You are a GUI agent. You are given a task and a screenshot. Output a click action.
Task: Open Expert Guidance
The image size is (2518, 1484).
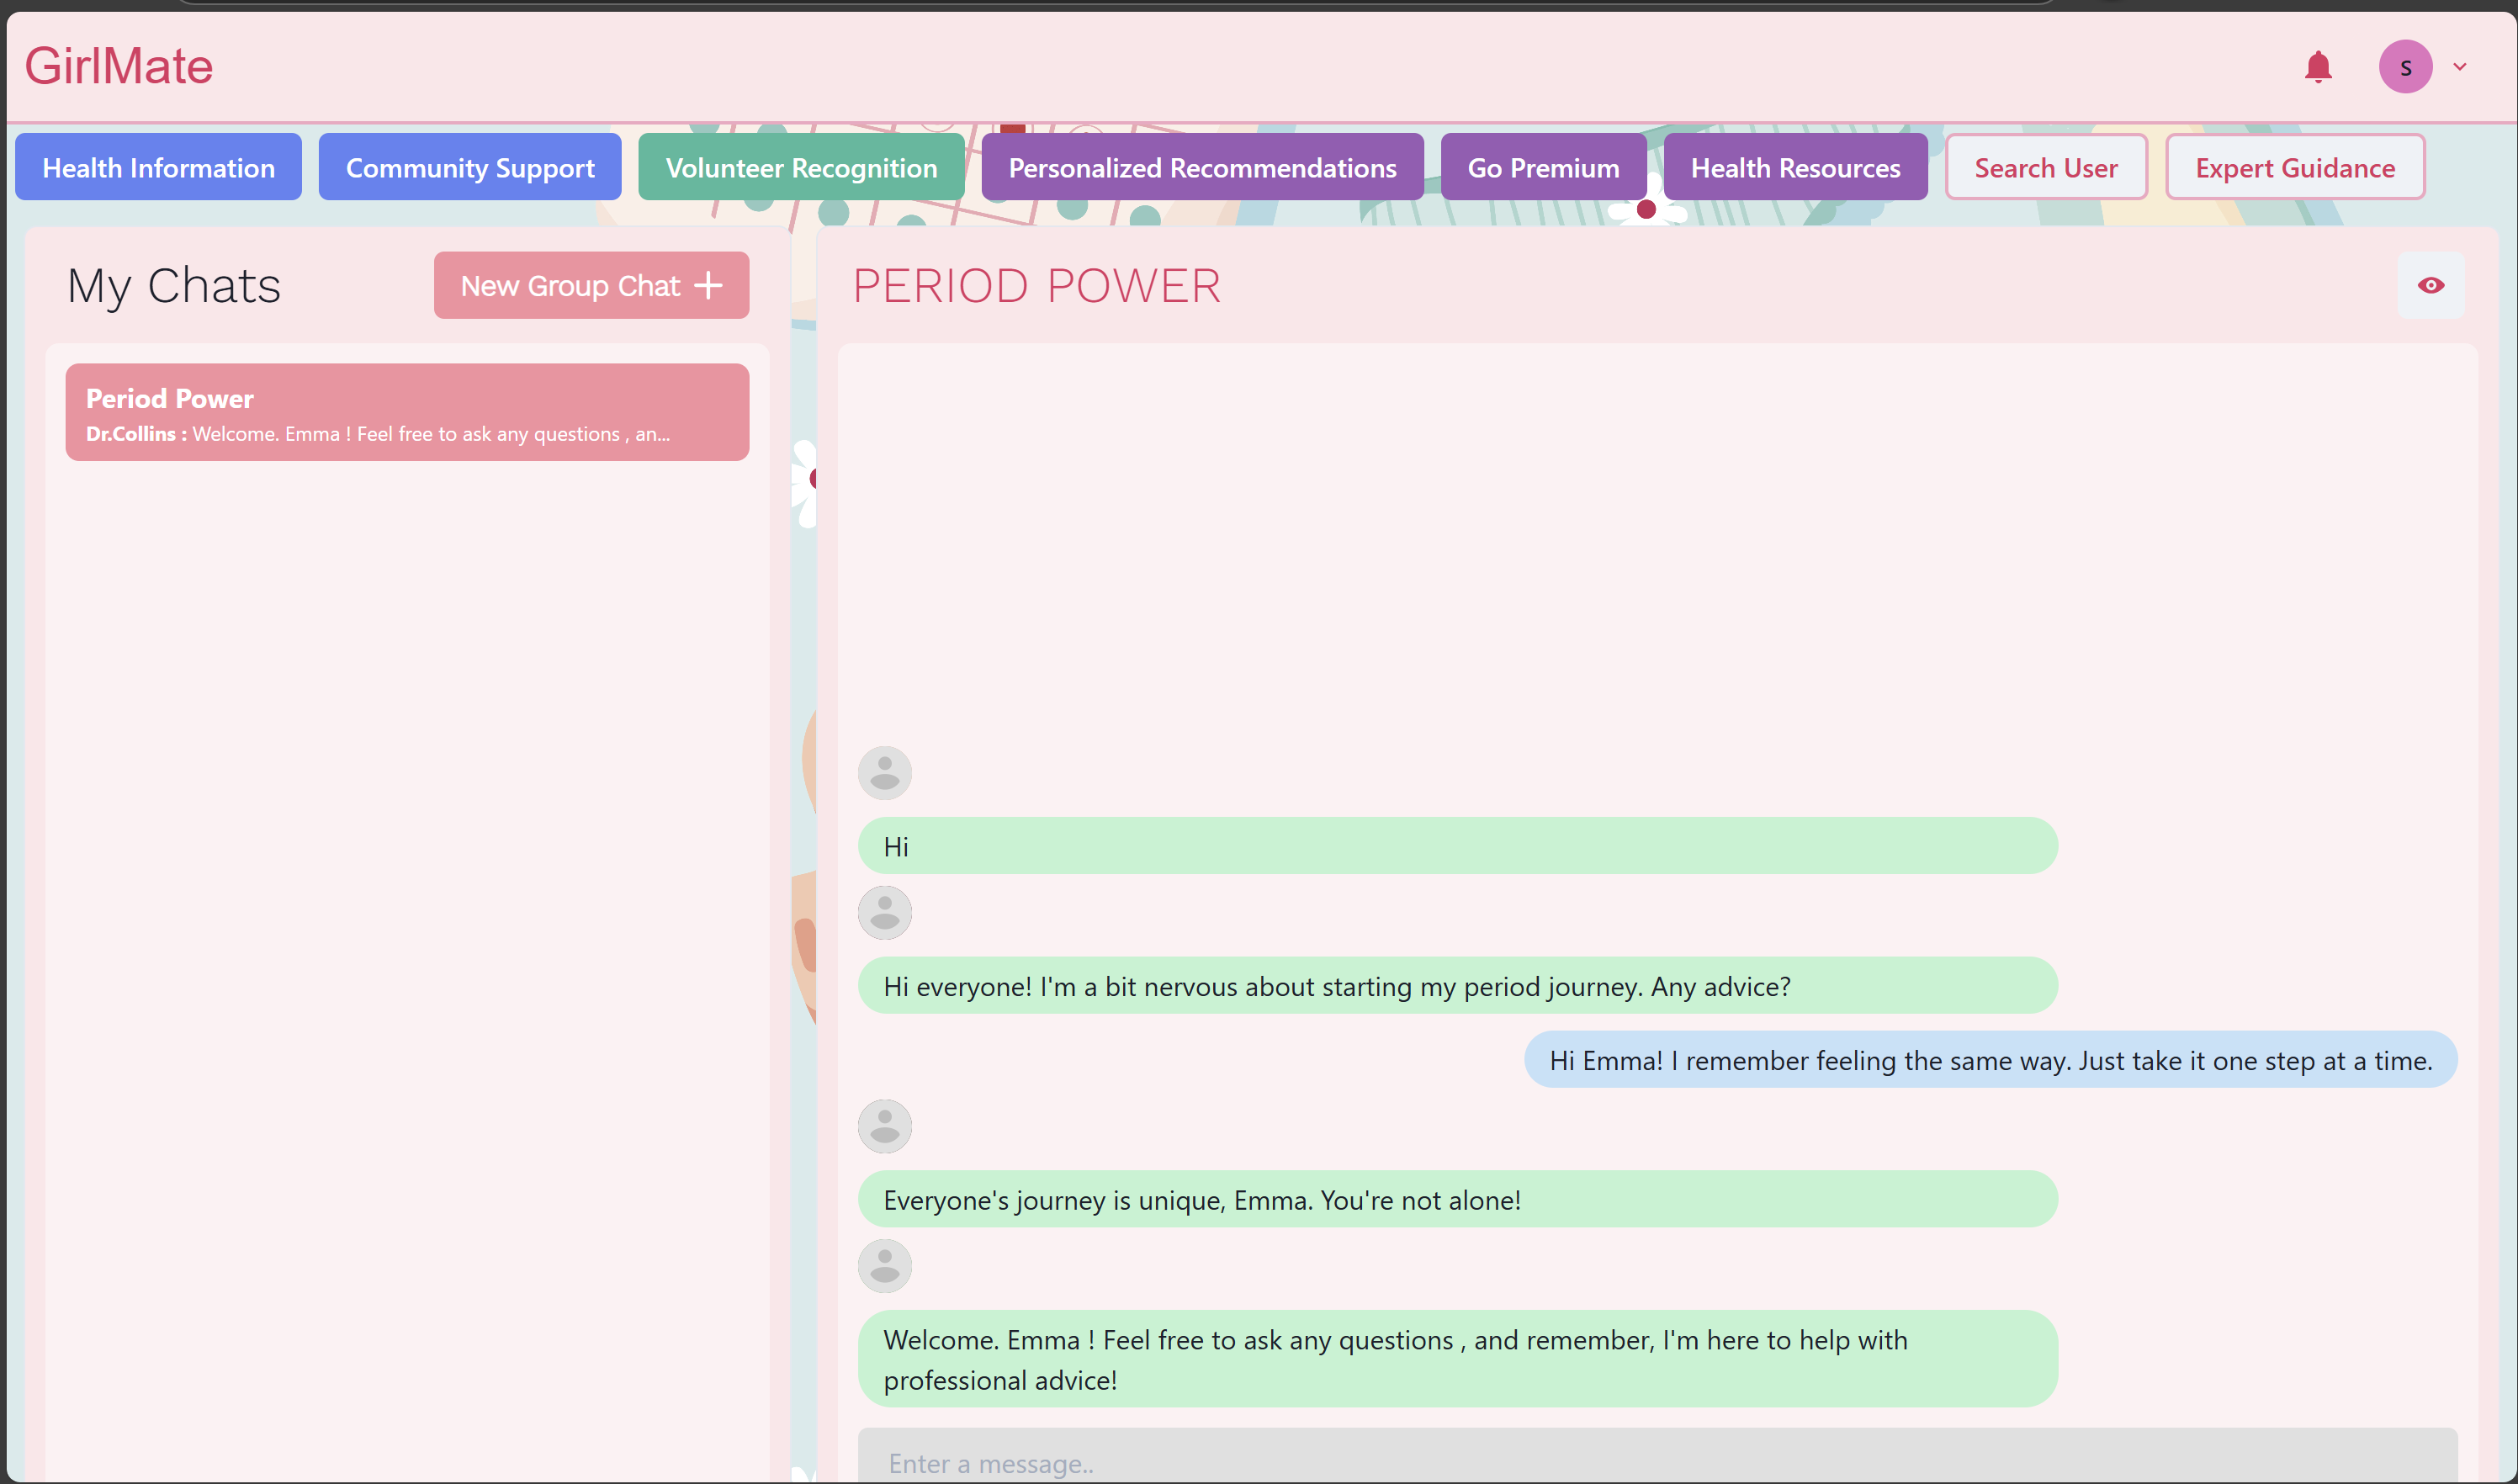tap(2295, 167)
